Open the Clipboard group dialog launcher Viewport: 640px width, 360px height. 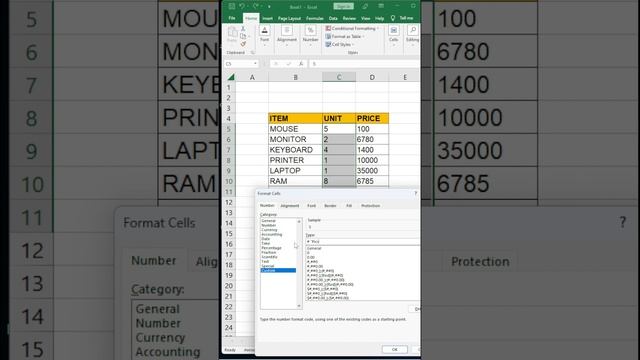coord(253,53)
